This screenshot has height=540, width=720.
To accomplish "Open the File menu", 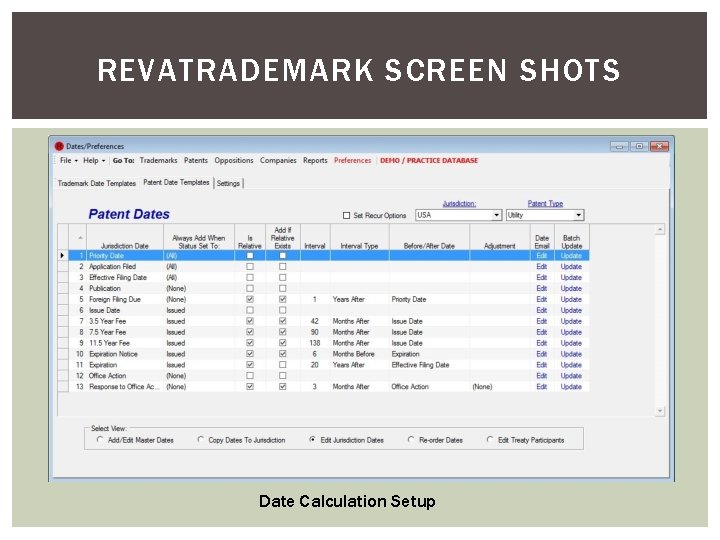I will click(68, 160).
